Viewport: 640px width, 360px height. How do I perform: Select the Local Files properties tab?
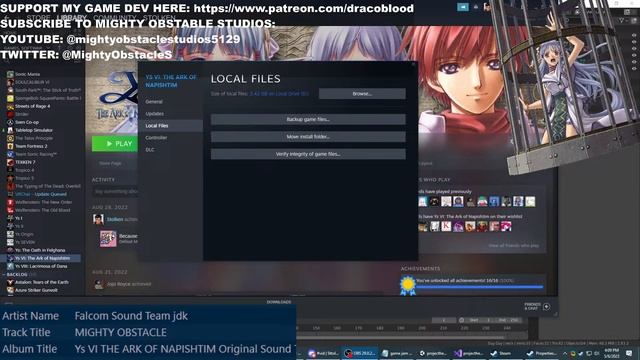coord(171,126)
